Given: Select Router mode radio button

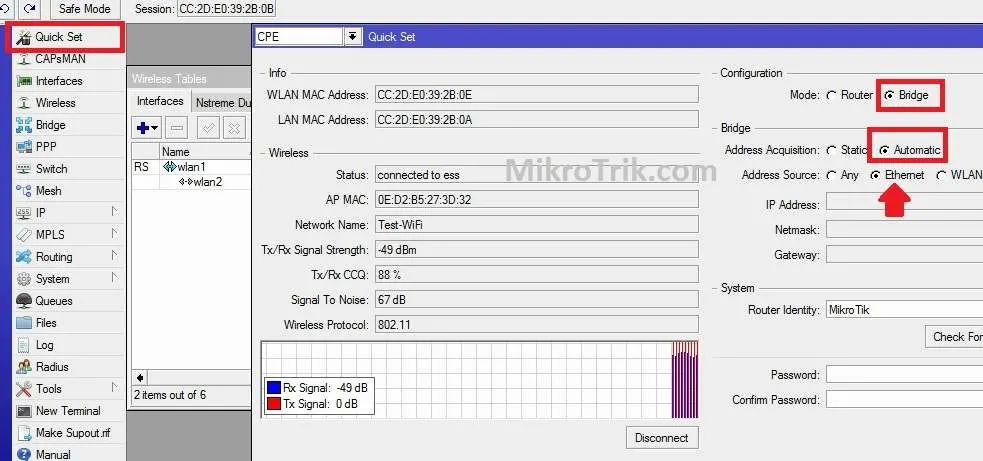Looking at the screenshot, I should [832, 95].
